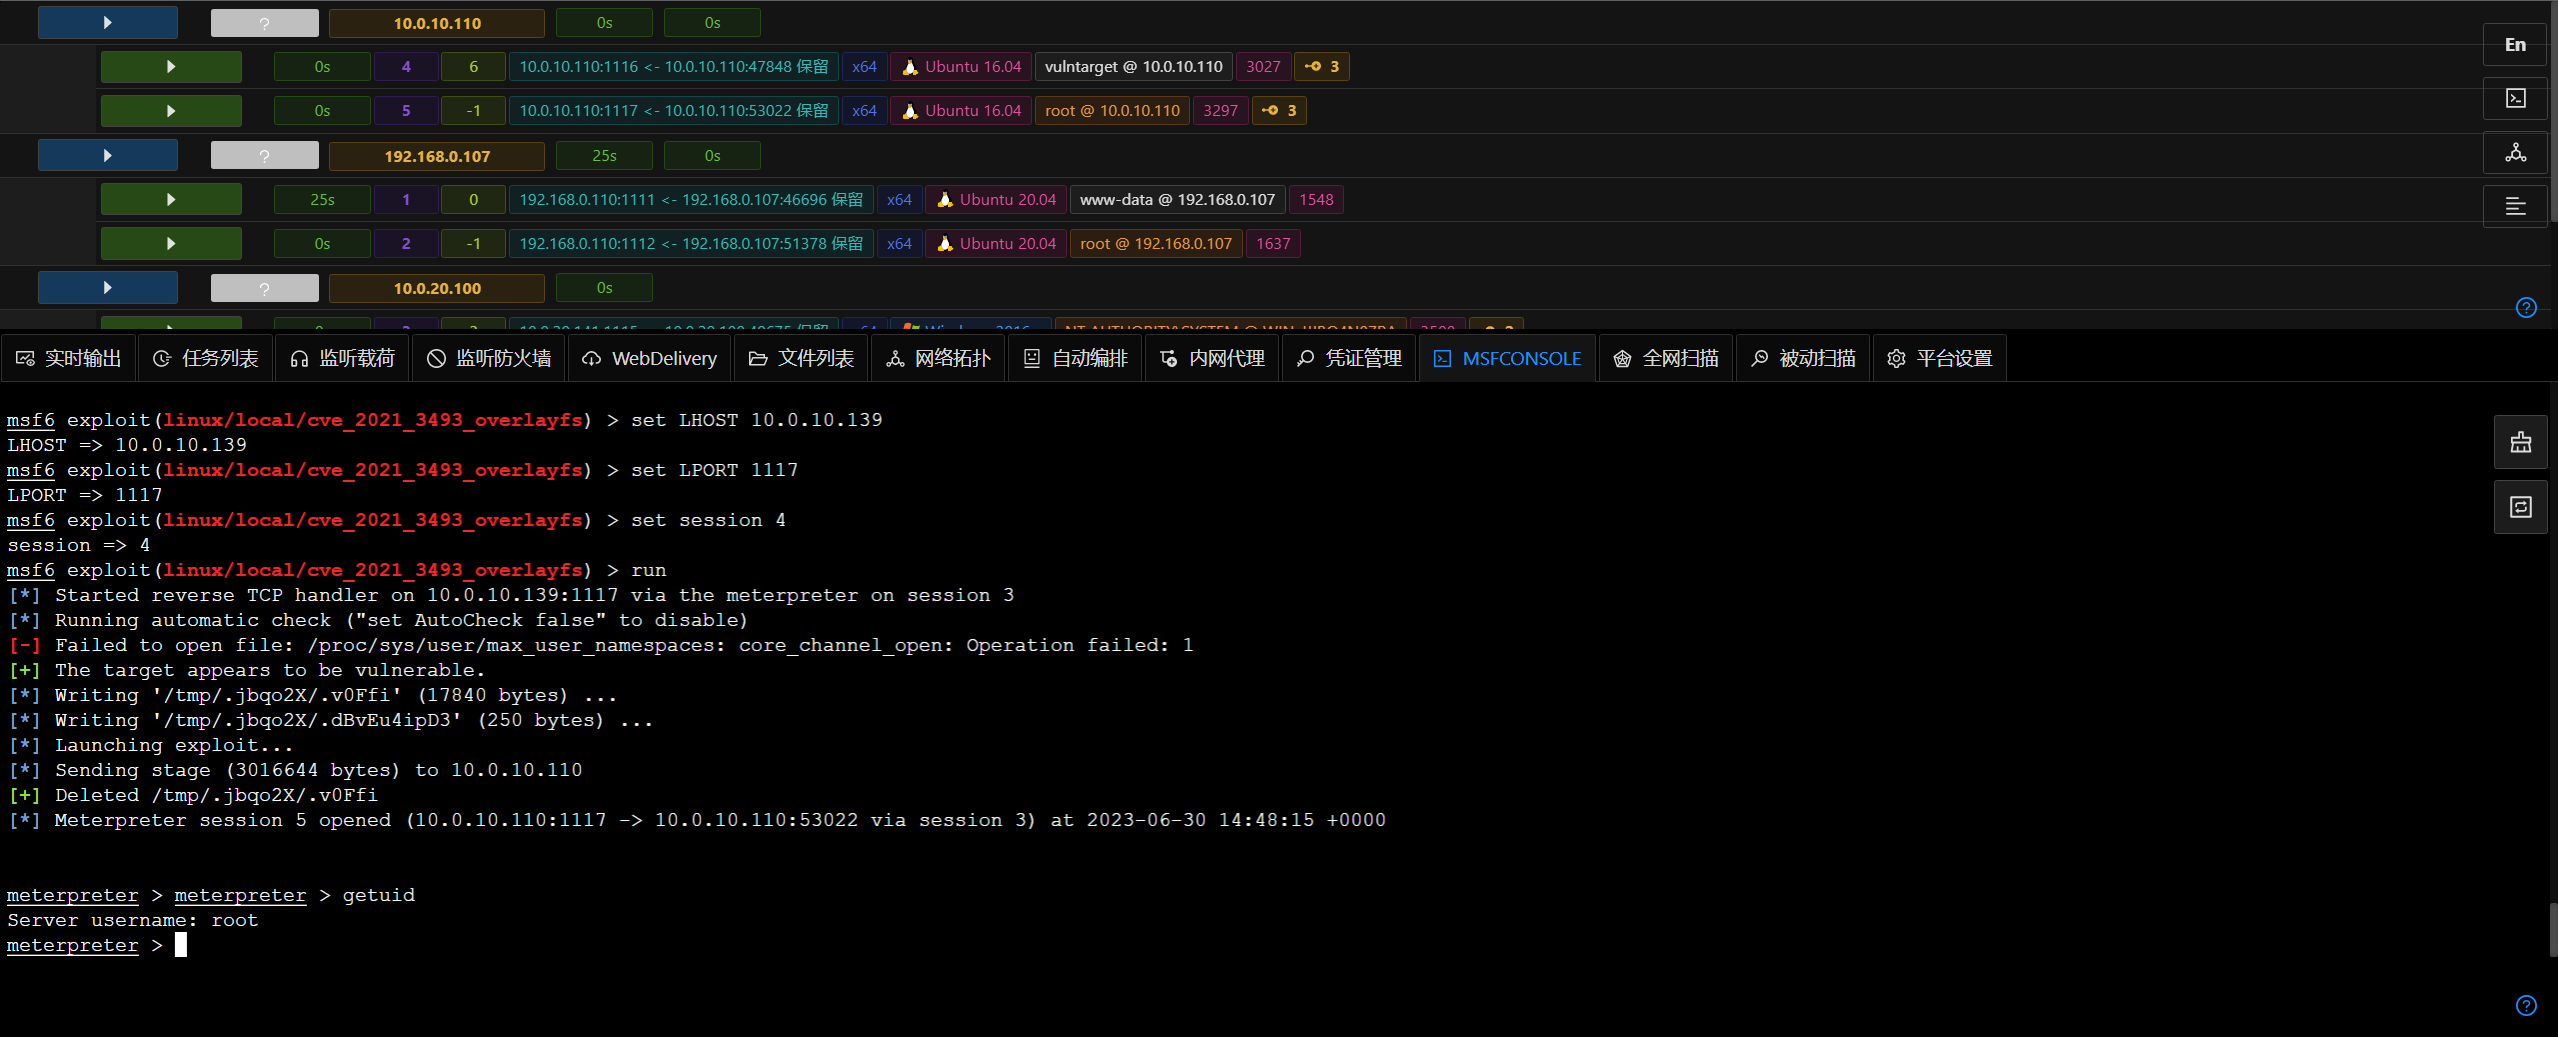Screen dimensions: 2558x1037
Task: Click the align-lines menu icon in right sidebar
Action: coord(2514,207)
